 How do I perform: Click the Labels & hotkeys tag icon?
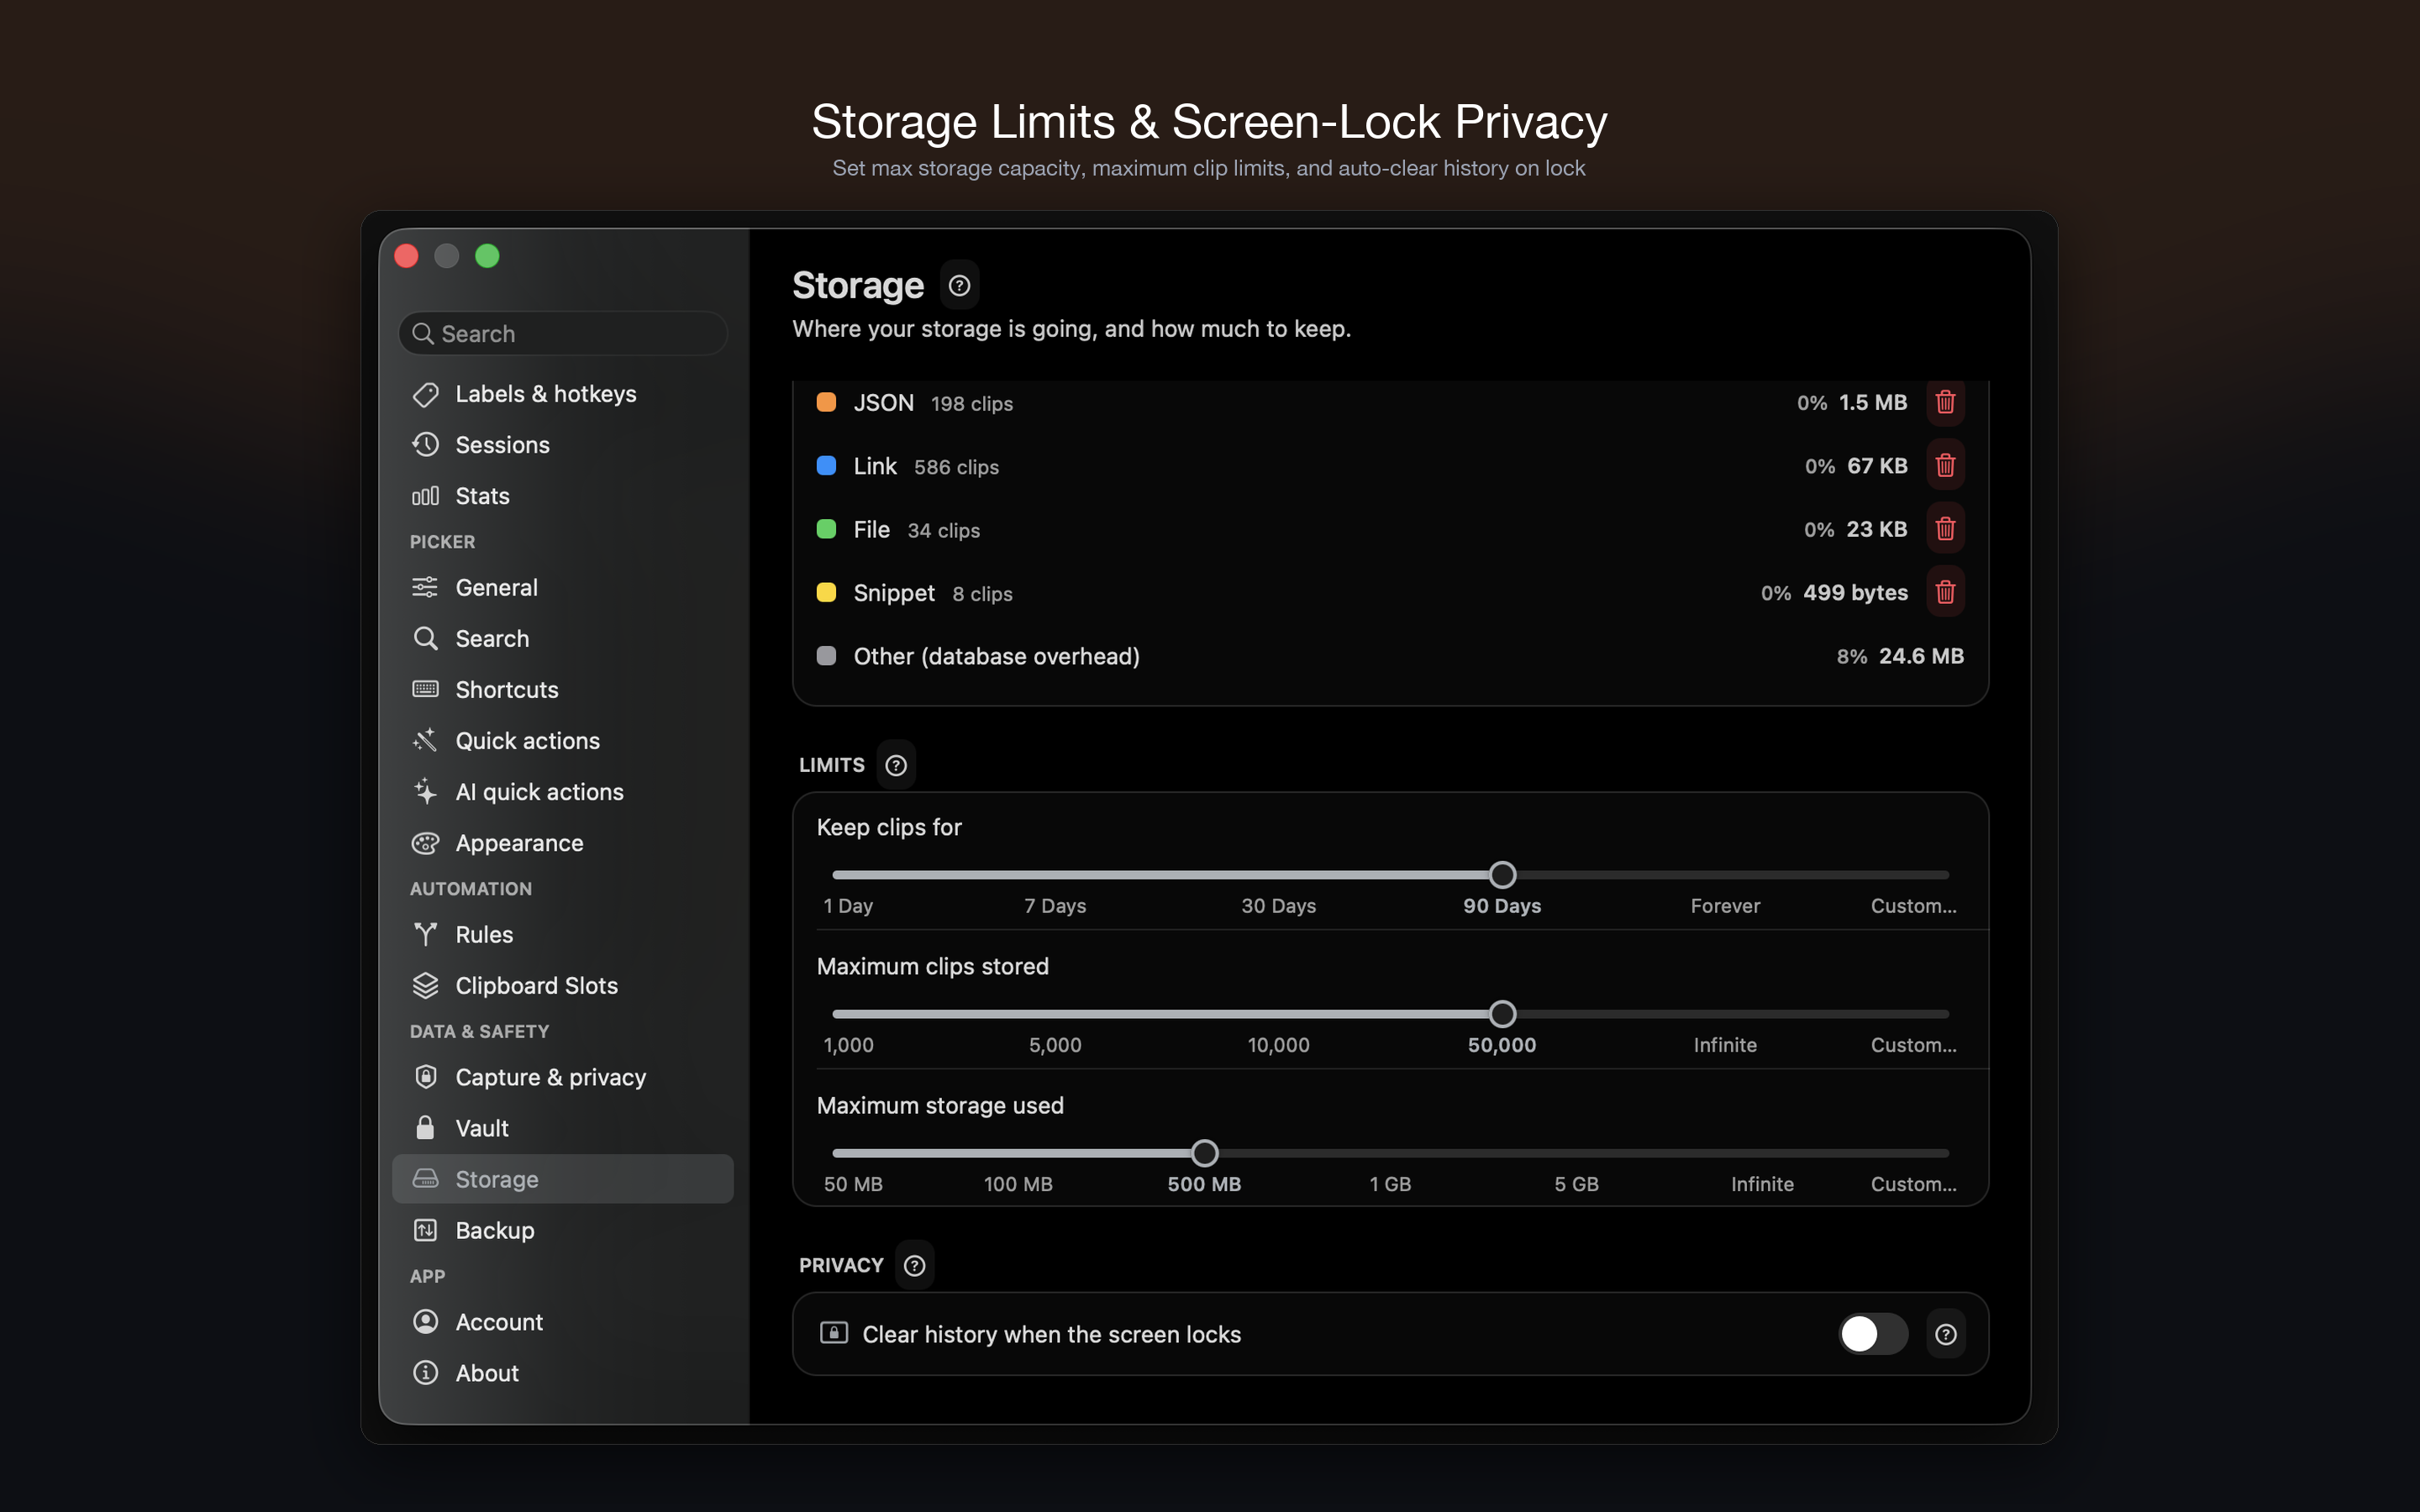425,394
